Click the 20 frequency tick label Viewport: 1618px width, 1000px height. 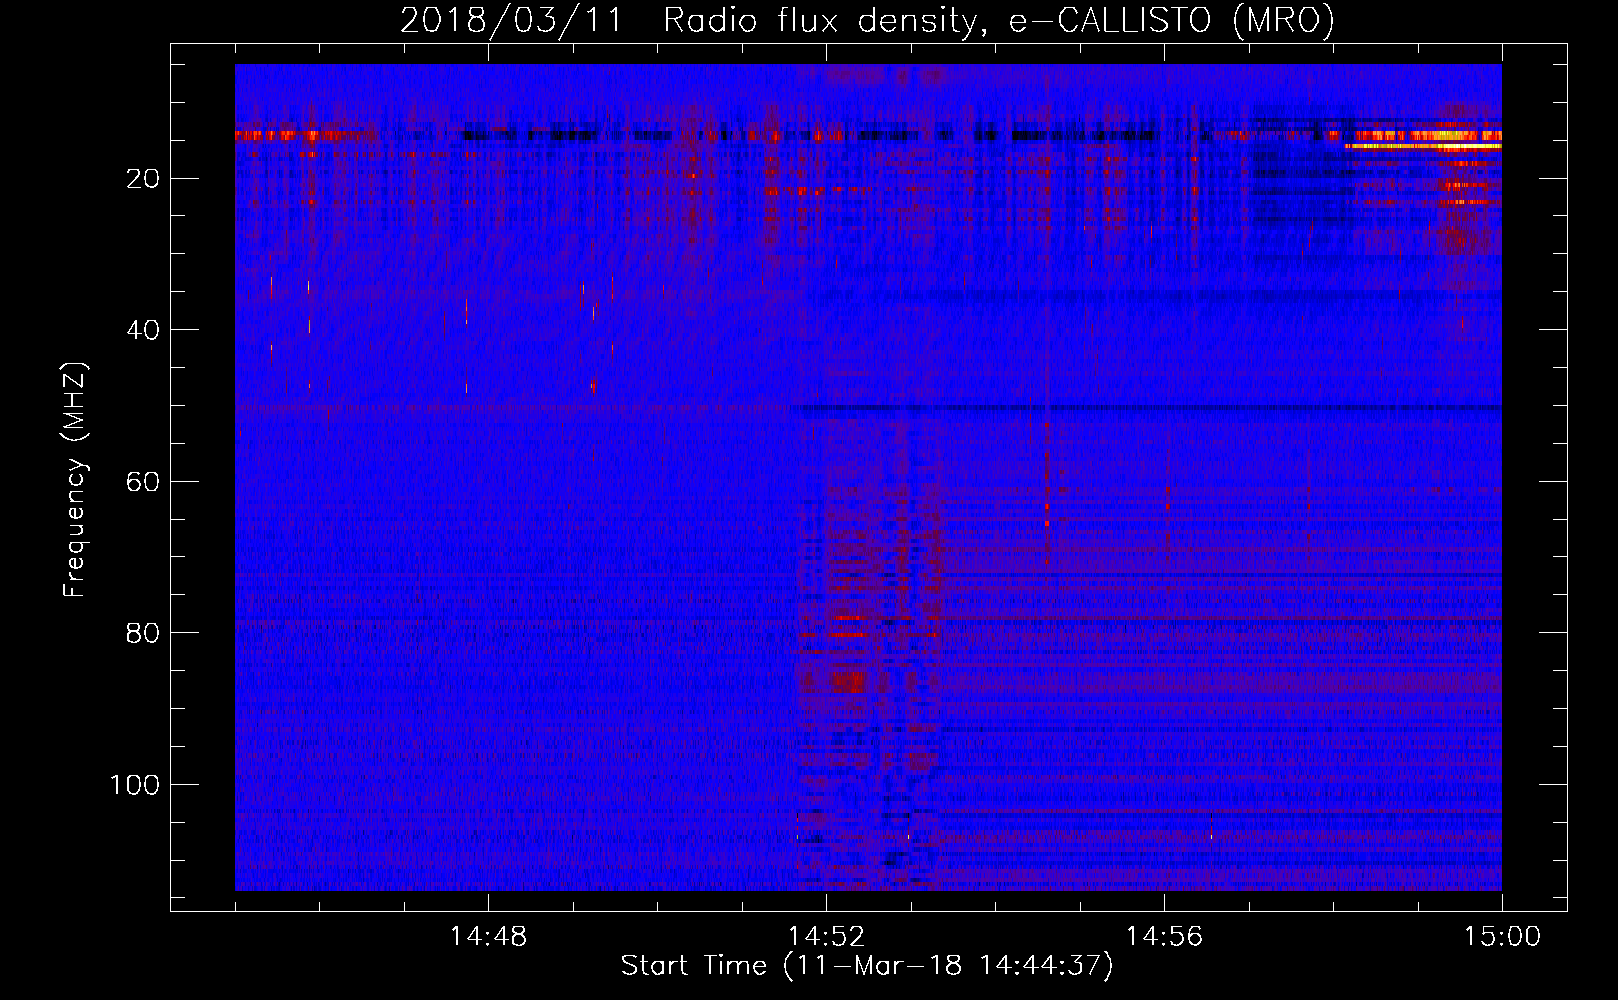pyautogui.click(x=144, y=179)
